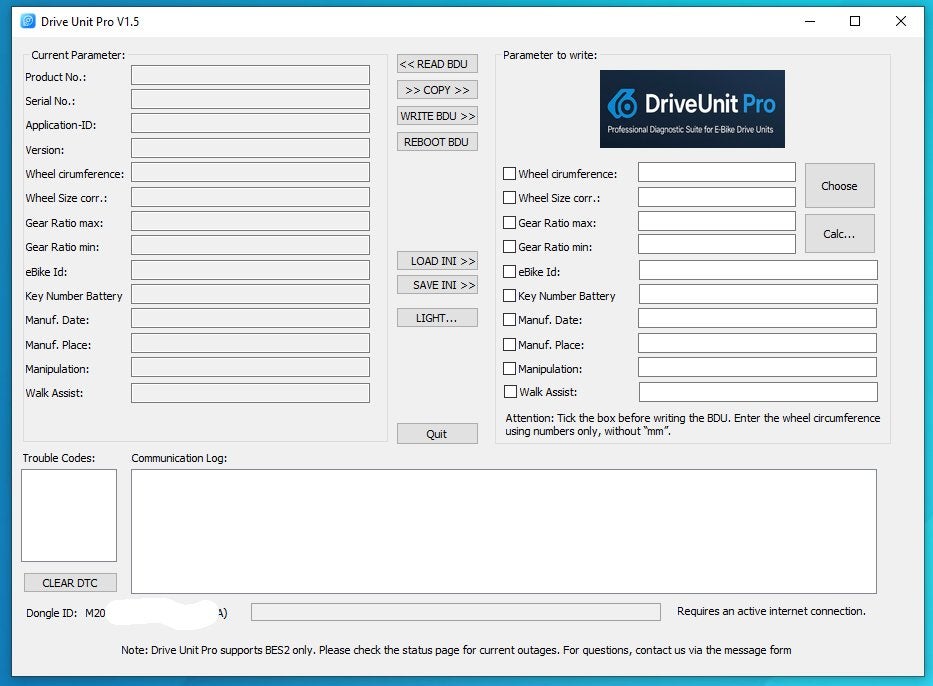Screen dimensions: 933x686
Task: Click the COPY button
Action: 437,90
